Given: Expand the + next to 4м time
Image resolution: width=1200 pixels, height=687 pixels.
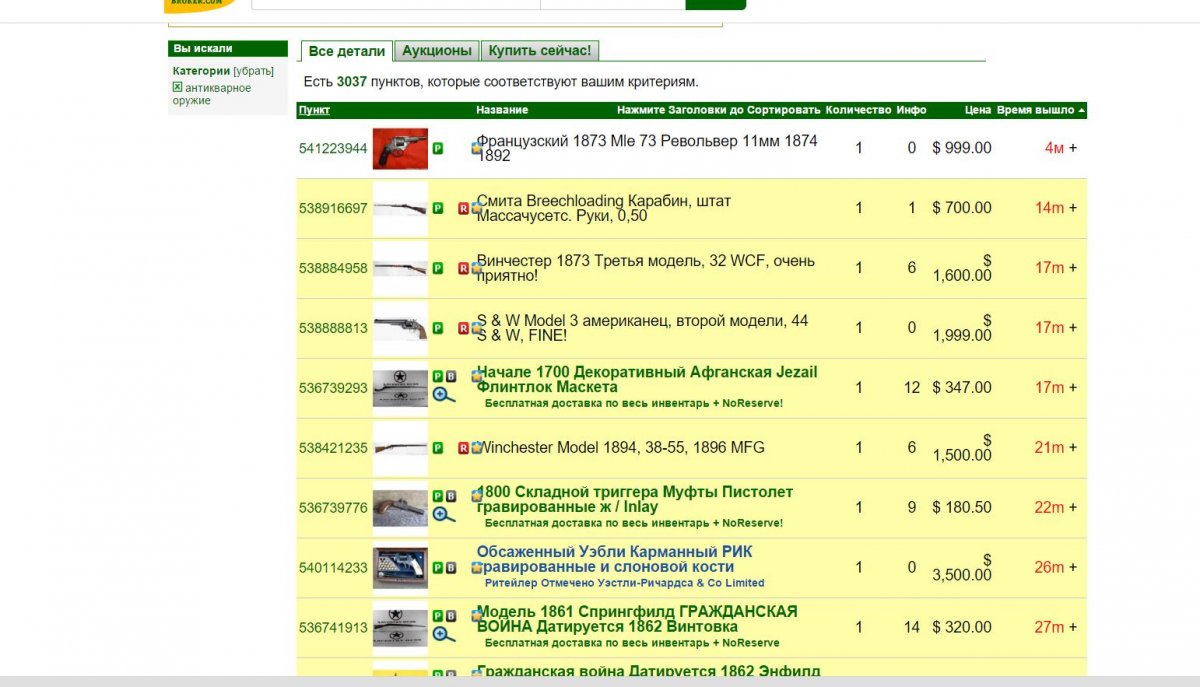Looking at the screenshot, I should 1073,148.
